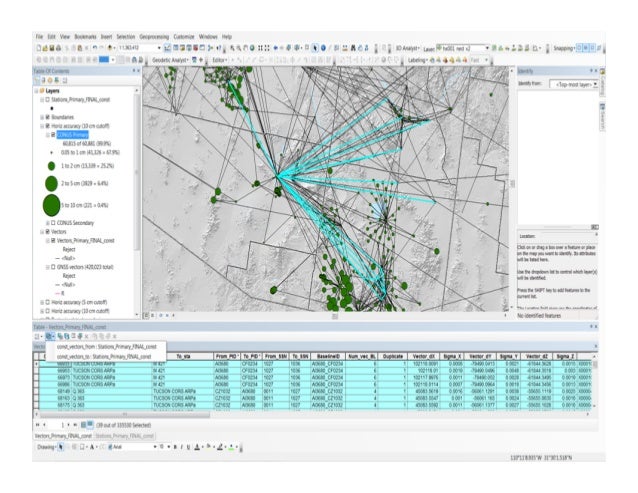
Task: Click the Vector_dX column header
Action: (423, 356)
